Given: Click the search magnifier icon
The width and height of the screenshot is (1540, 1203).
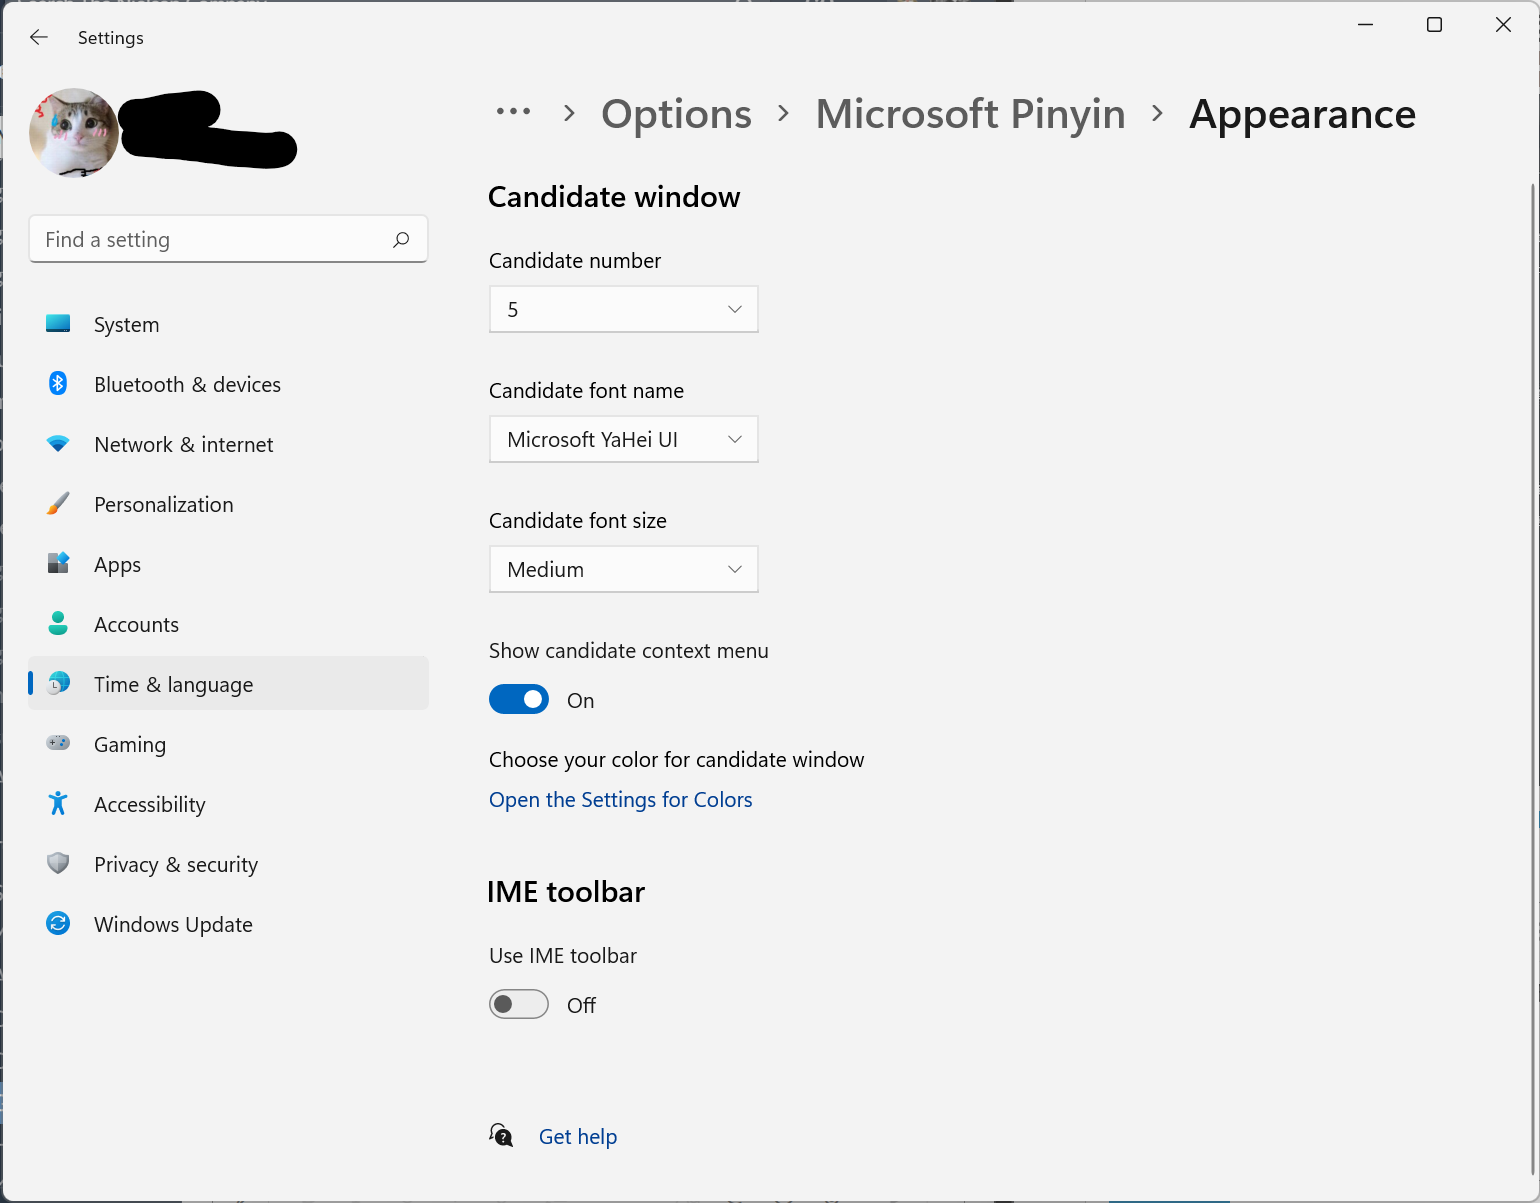Looking at the screenshot, I should pyautogui.click(x=401, y=240).
